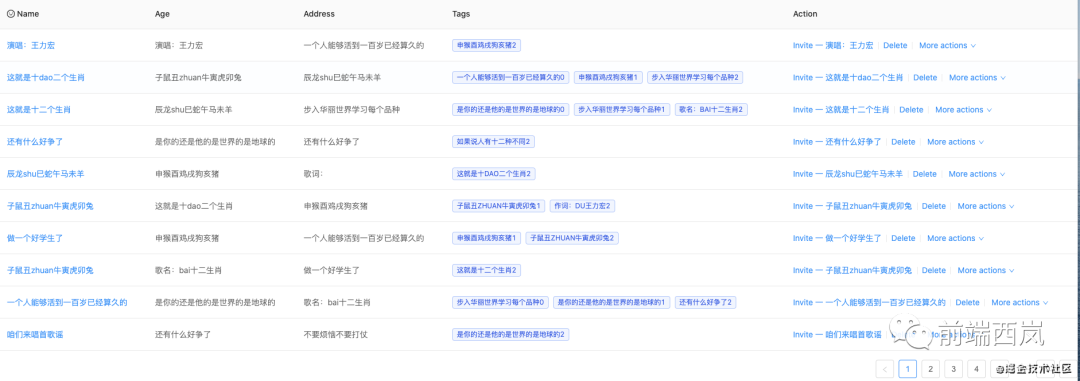The image size is (1080, 381).
Task: Open the name link 做一个好学生了
Action: [34, 238]
